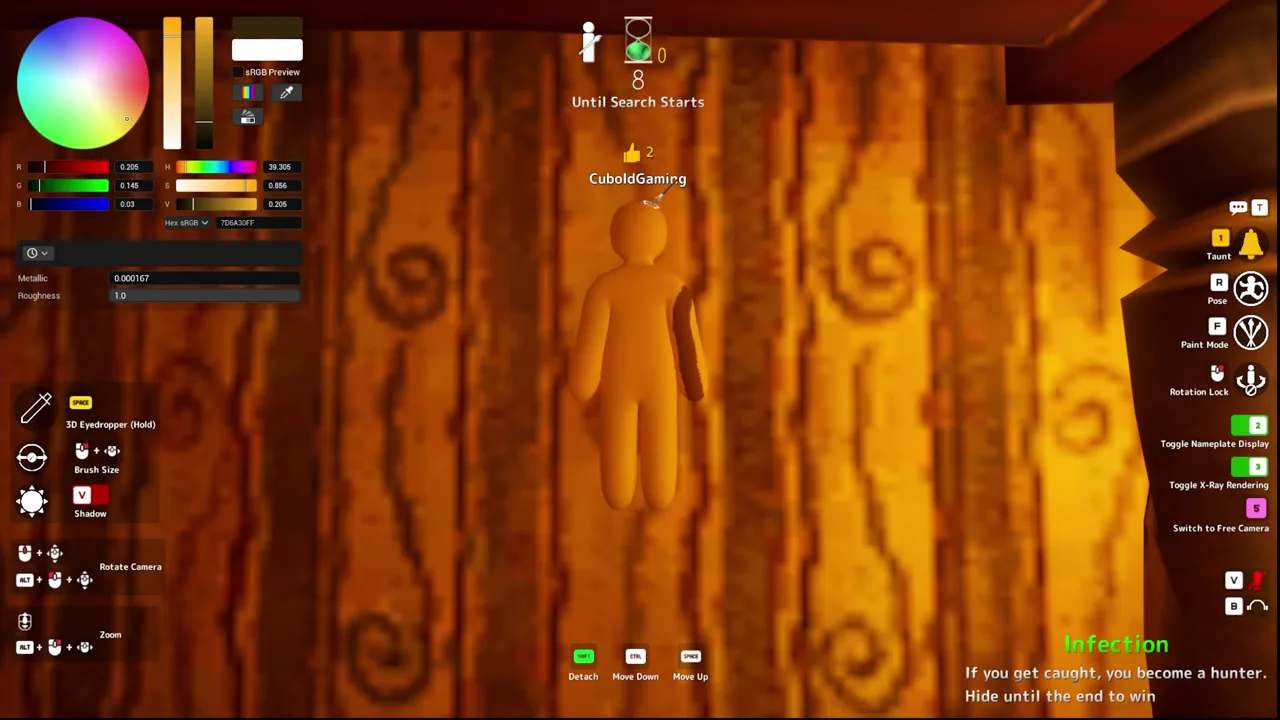Open the color history clock dropdown
This screenshot has height=720, width=1280.
coord(37,253)
